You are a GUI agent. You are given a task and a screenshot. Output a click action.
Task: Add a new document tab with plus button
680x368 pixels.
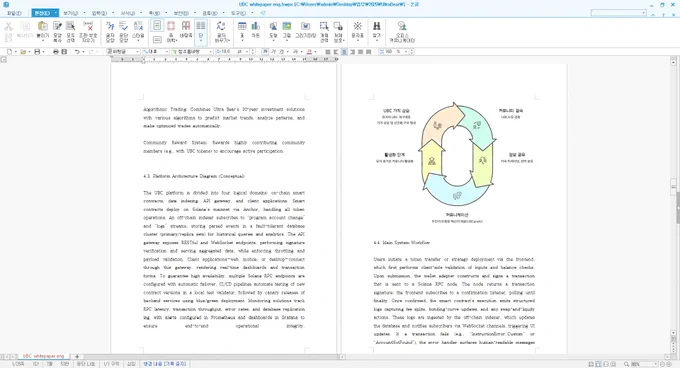click(x=77, y=356)
